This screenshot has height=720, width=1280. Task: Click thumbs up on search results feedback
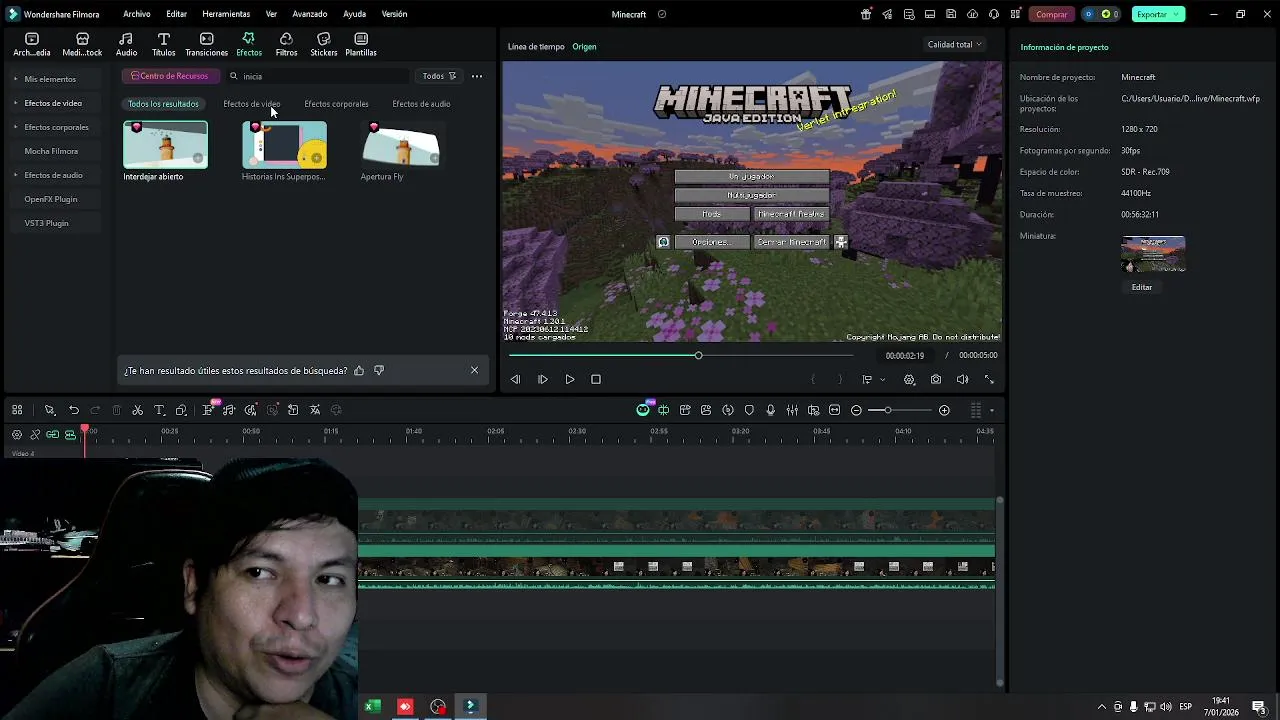pyautogui.click(x=359, y=370)
